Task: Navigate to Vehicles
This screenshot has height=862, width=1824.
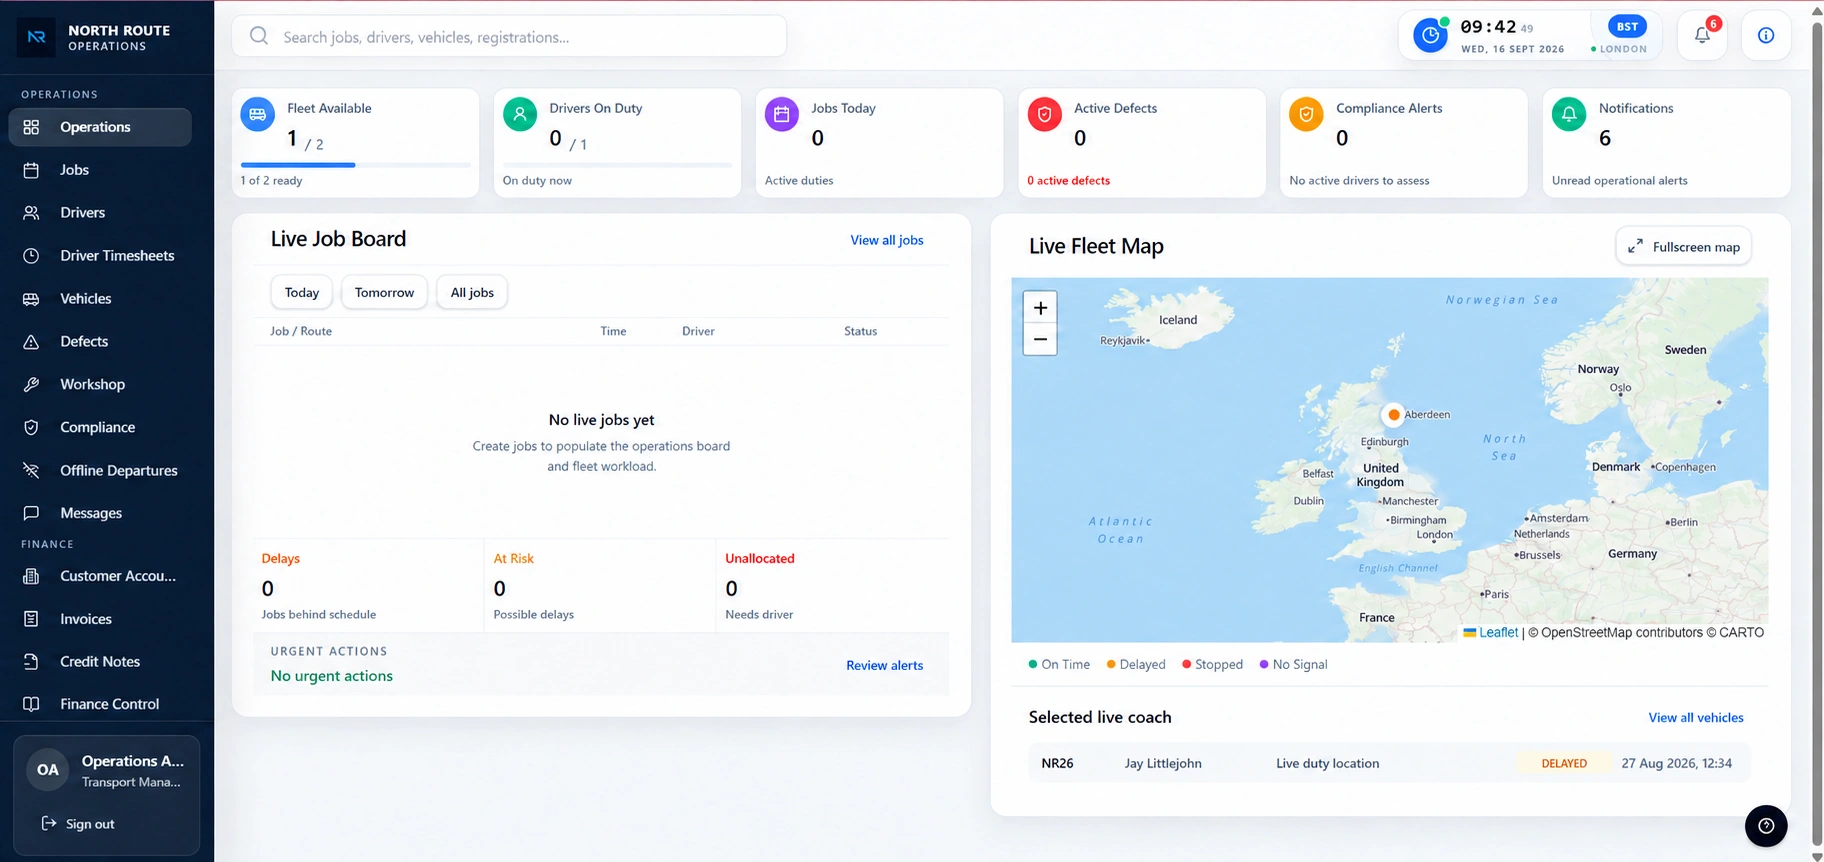Action: pyautogui.click(x=100, y=299)
